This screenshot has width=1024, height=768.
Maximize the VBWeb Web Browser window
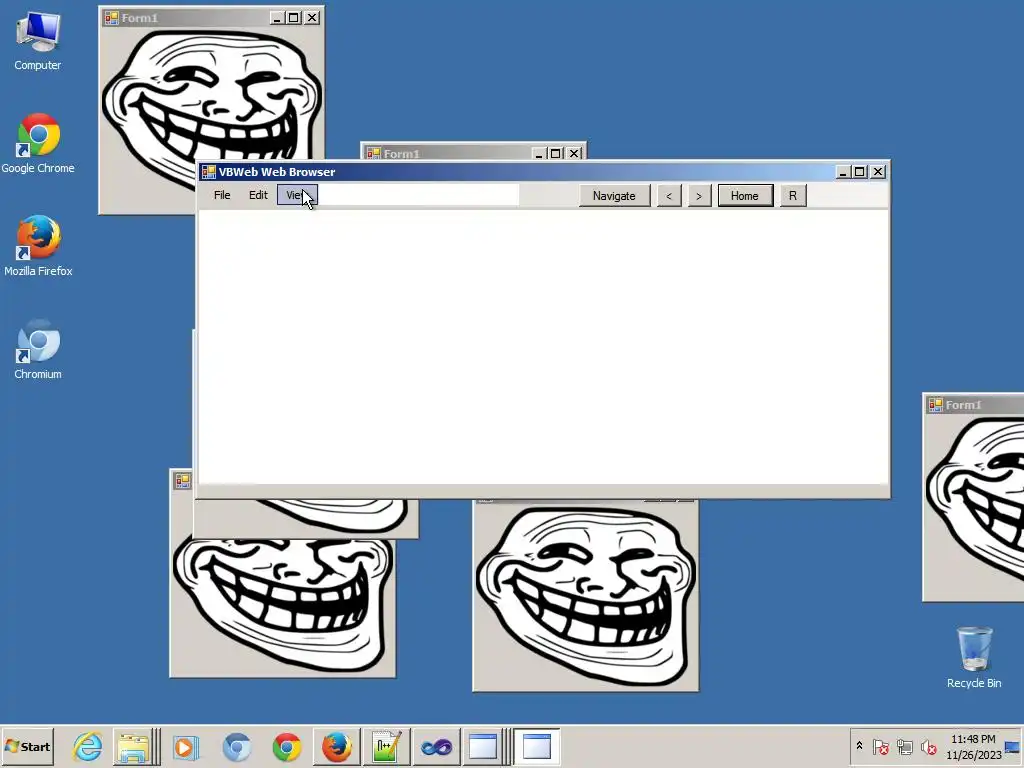coord(860,172)
